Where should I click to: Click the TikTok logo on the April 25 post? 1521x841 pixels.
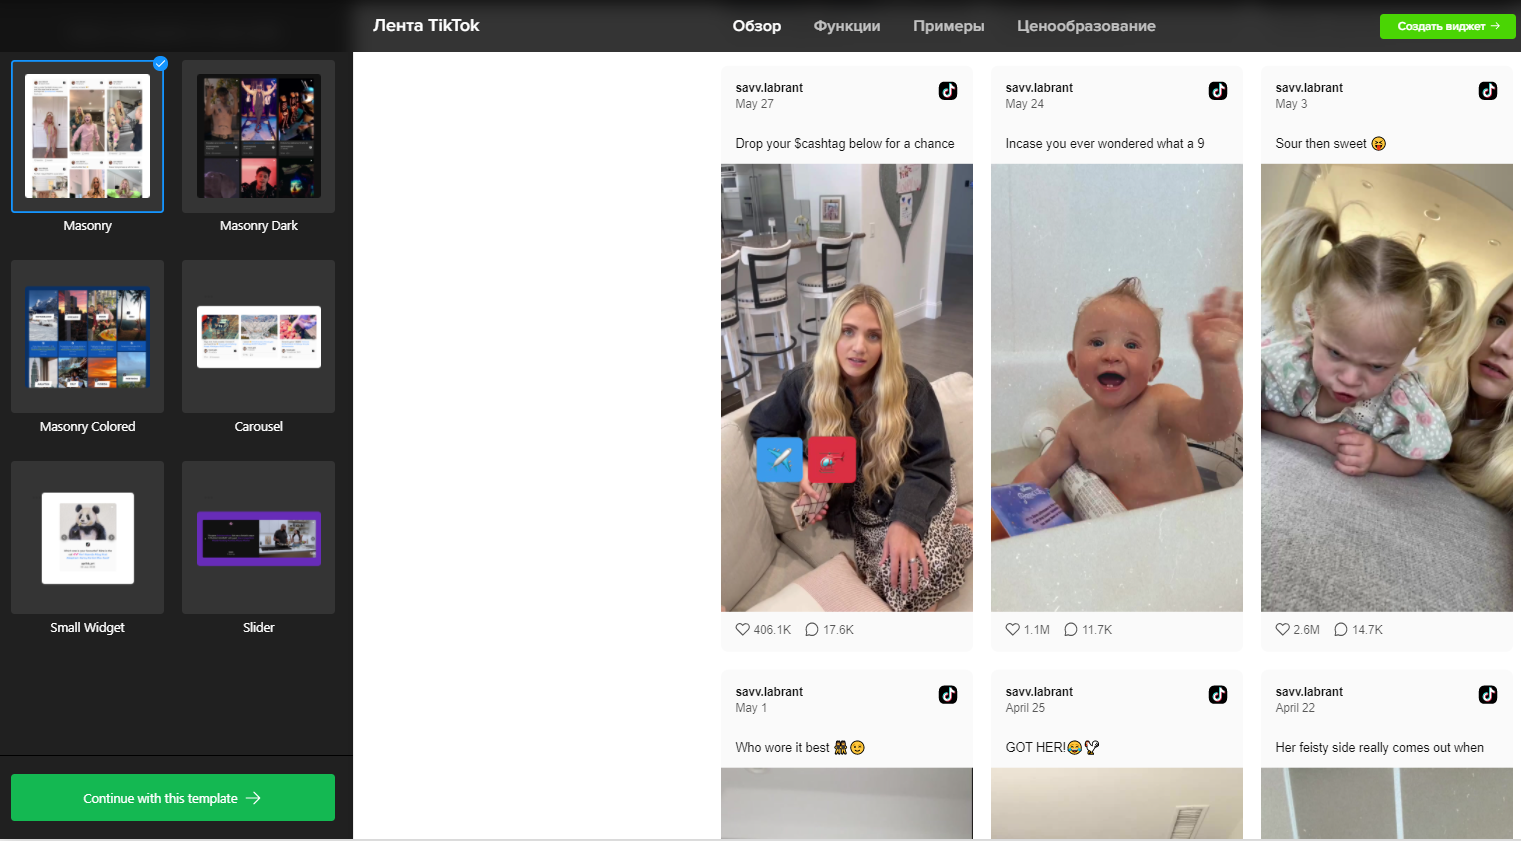(1217, 694)
